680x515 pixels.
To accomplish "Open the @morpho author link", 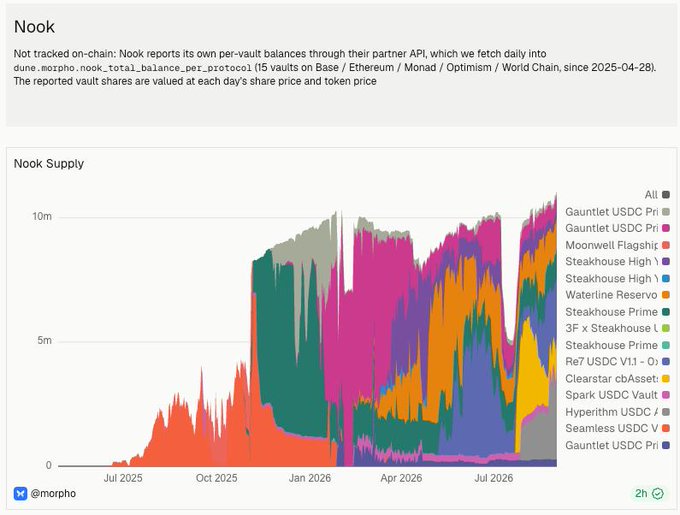I will (x=53, y=493).
